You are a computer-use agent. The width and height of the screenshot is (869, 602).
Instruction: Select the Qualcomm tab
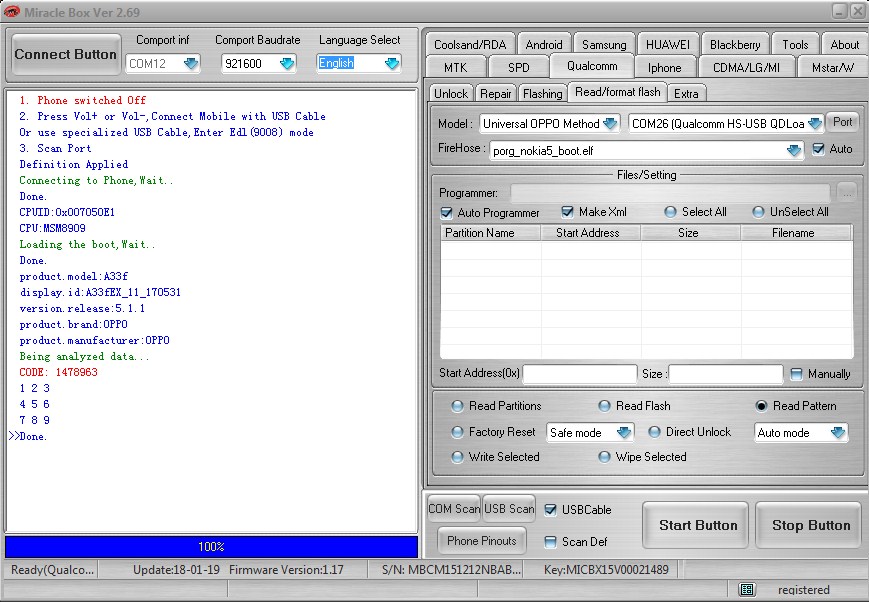pos(592,66)
